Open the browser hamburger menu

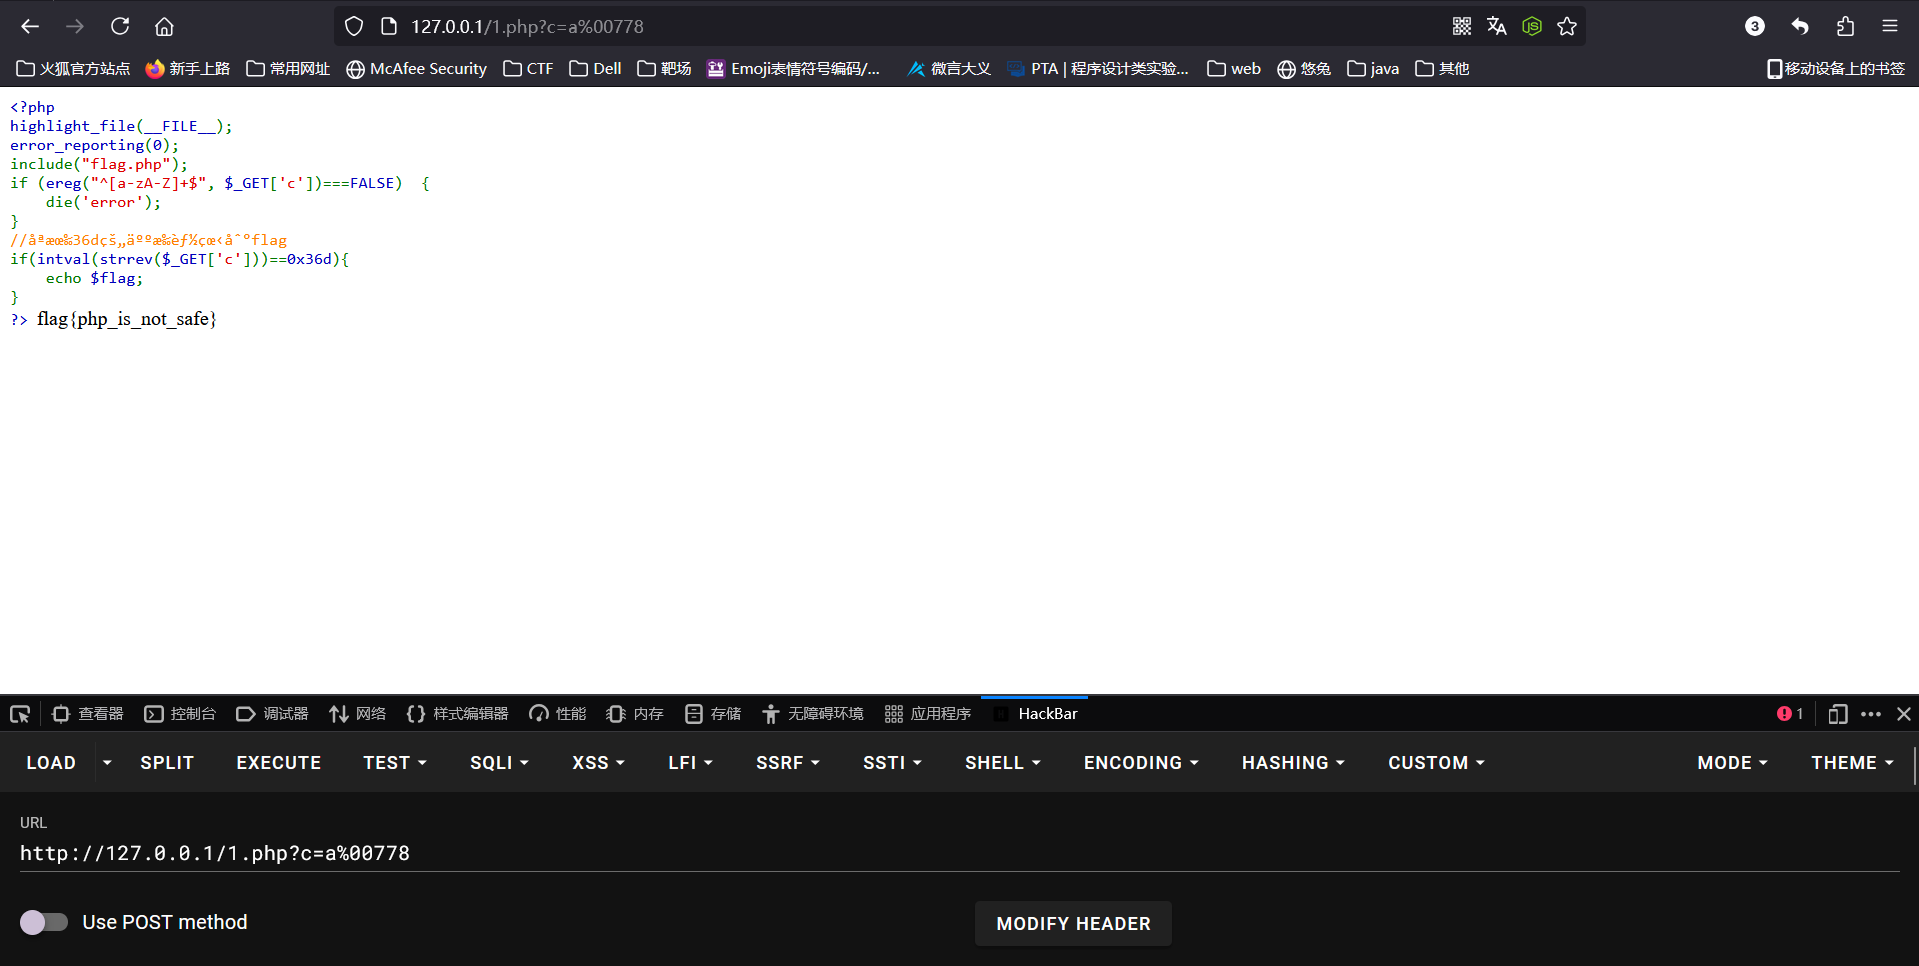pyautogui.click(x=1889, y=26)
